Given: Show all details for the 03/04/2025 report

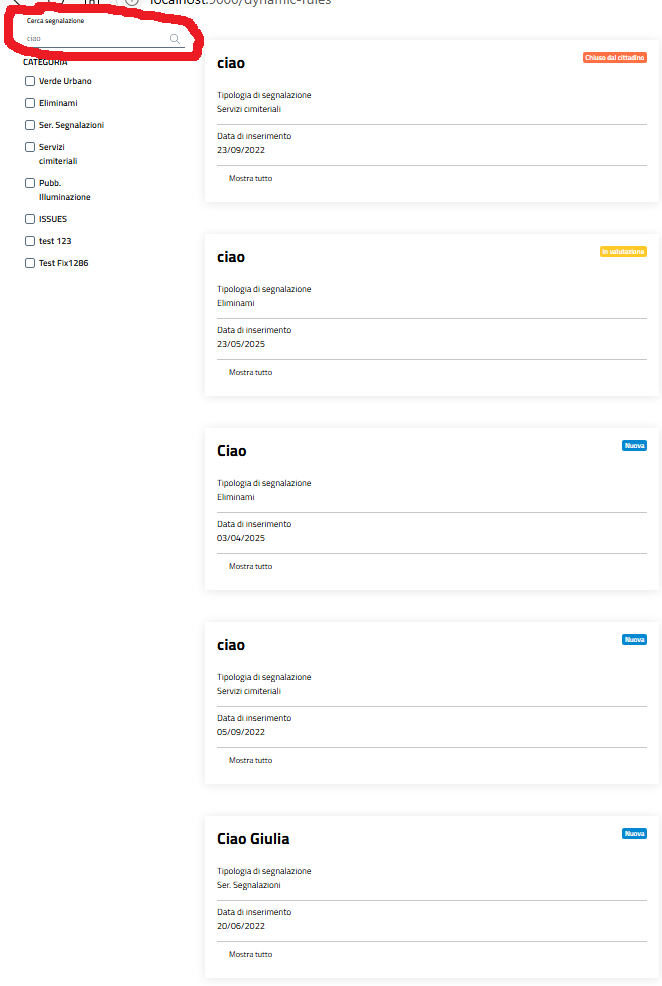Looking at the screenshot, I should [250, 566].
